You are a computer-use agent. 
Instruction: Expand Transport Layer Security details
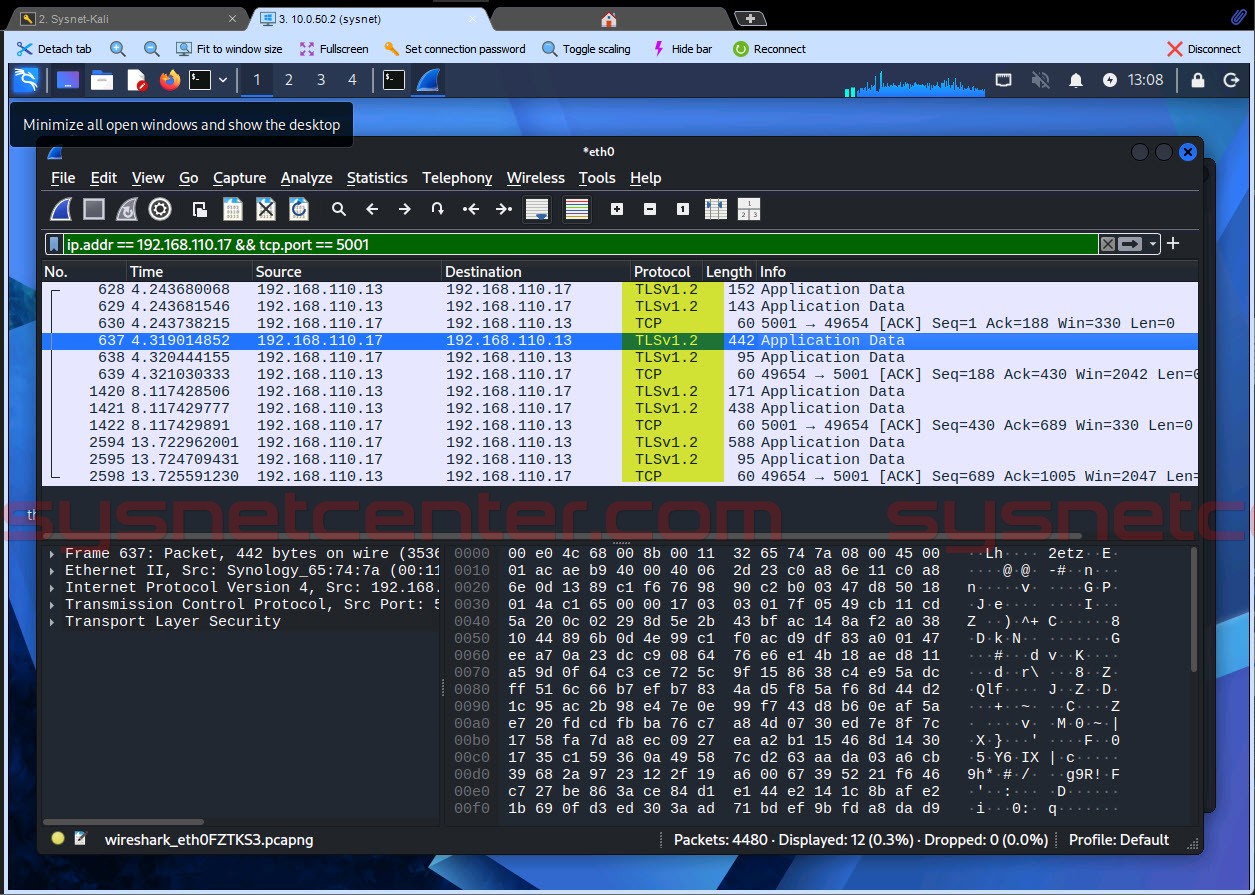click(x=52, y=621)
